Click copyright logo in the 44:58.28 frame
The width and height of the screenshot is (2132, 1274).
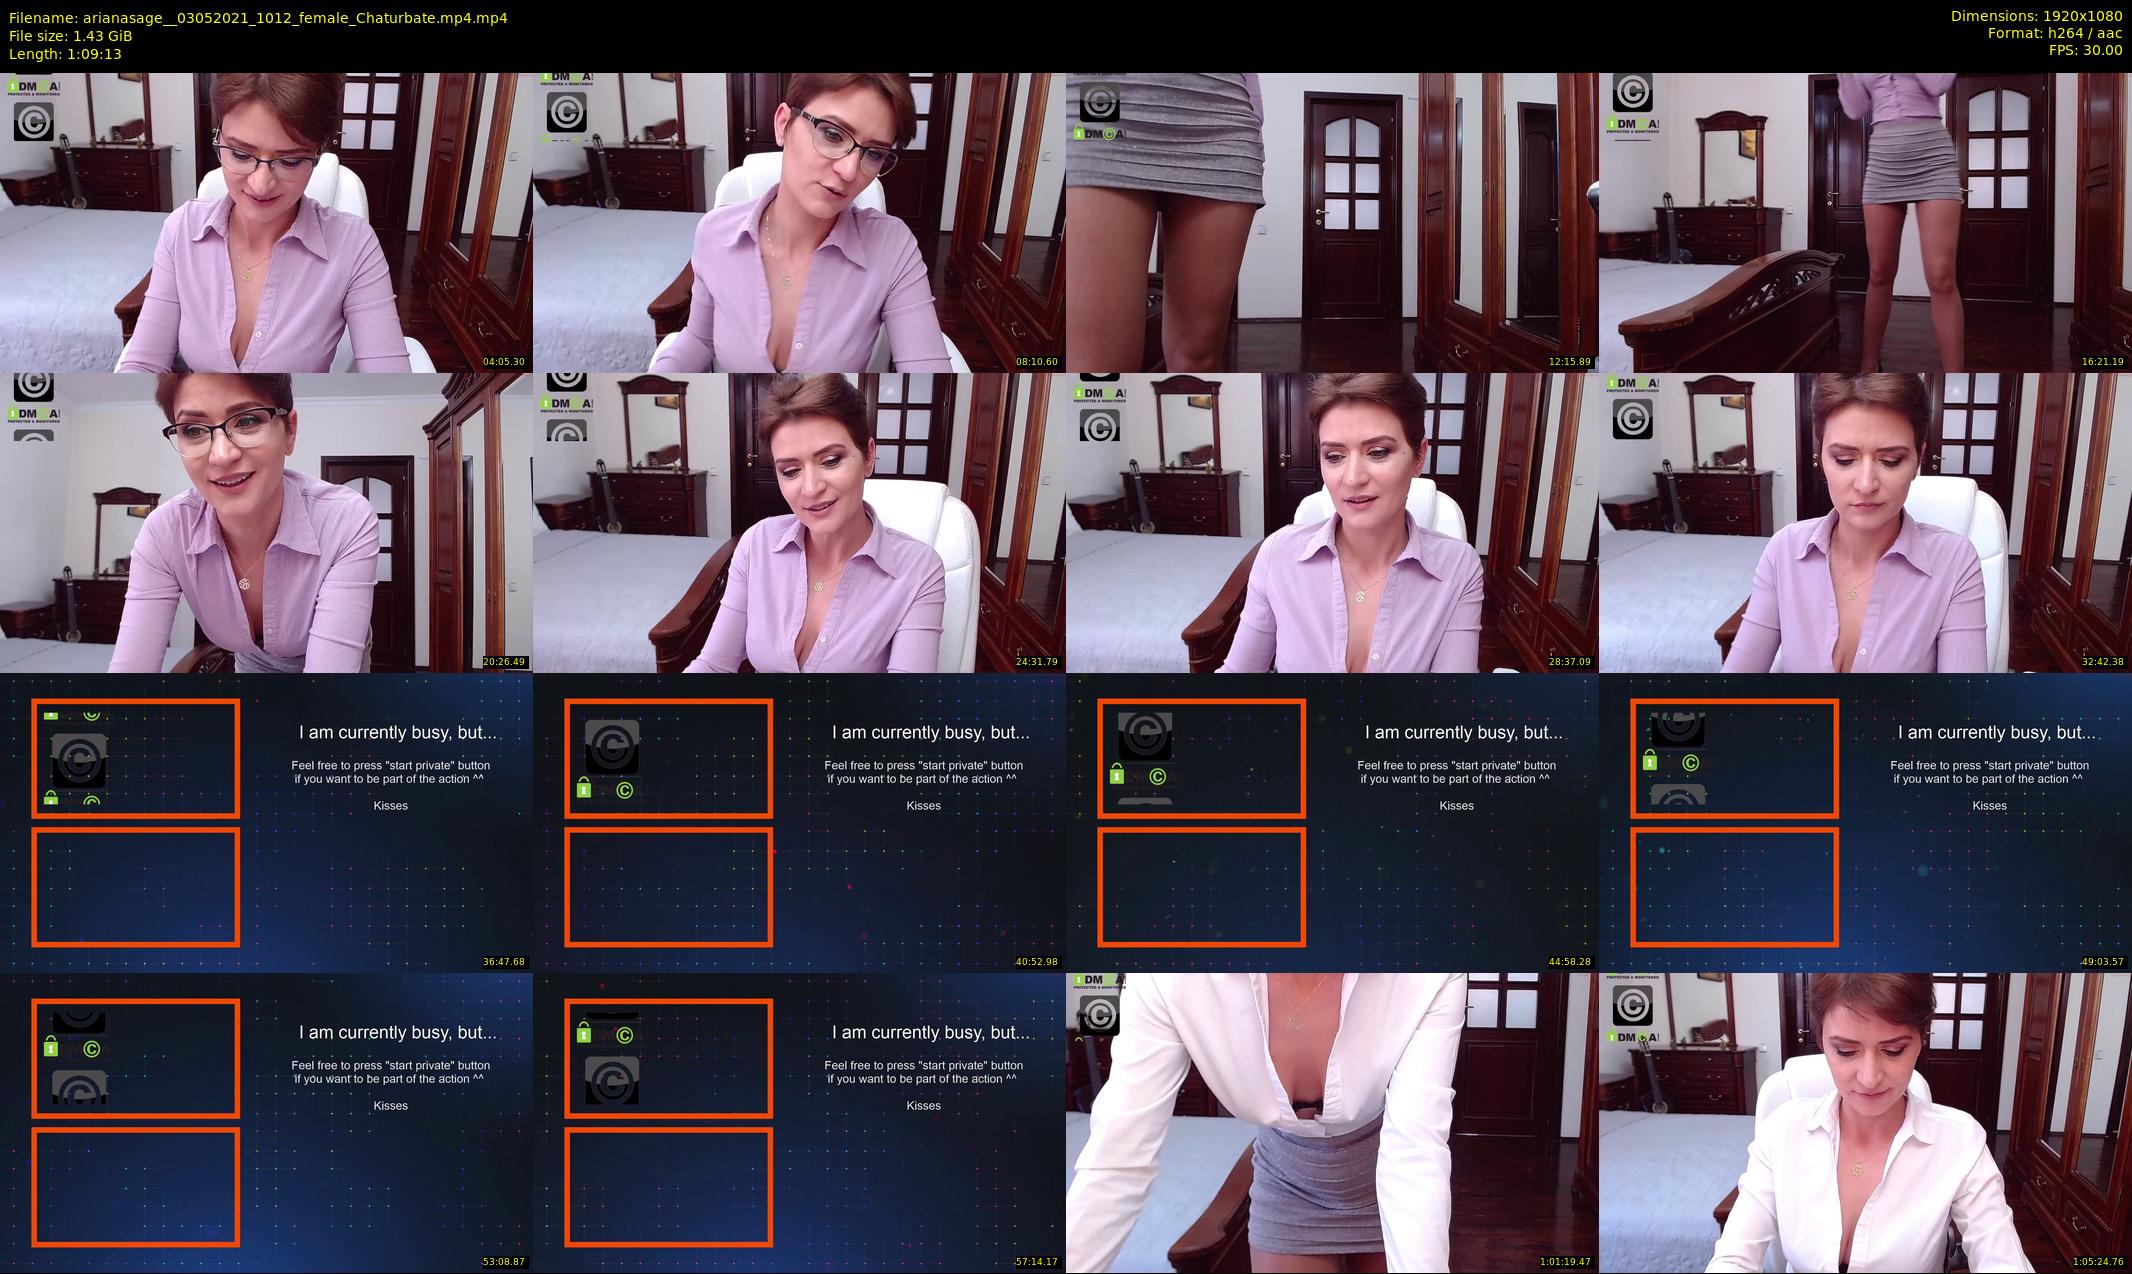point(1145,735)
